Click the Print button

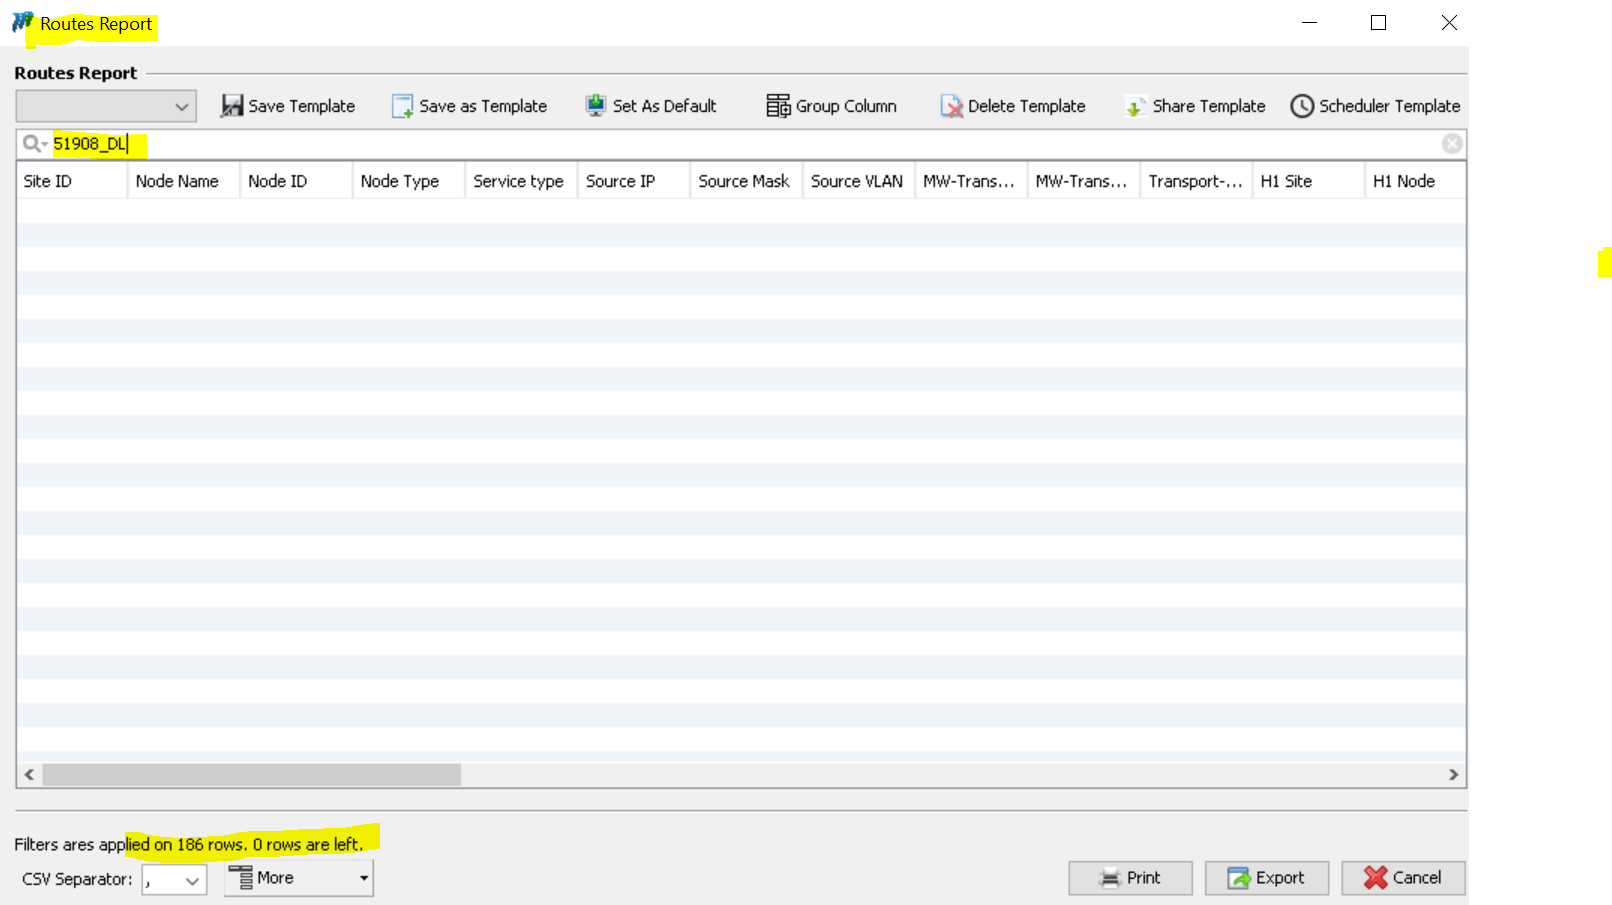1130,878
